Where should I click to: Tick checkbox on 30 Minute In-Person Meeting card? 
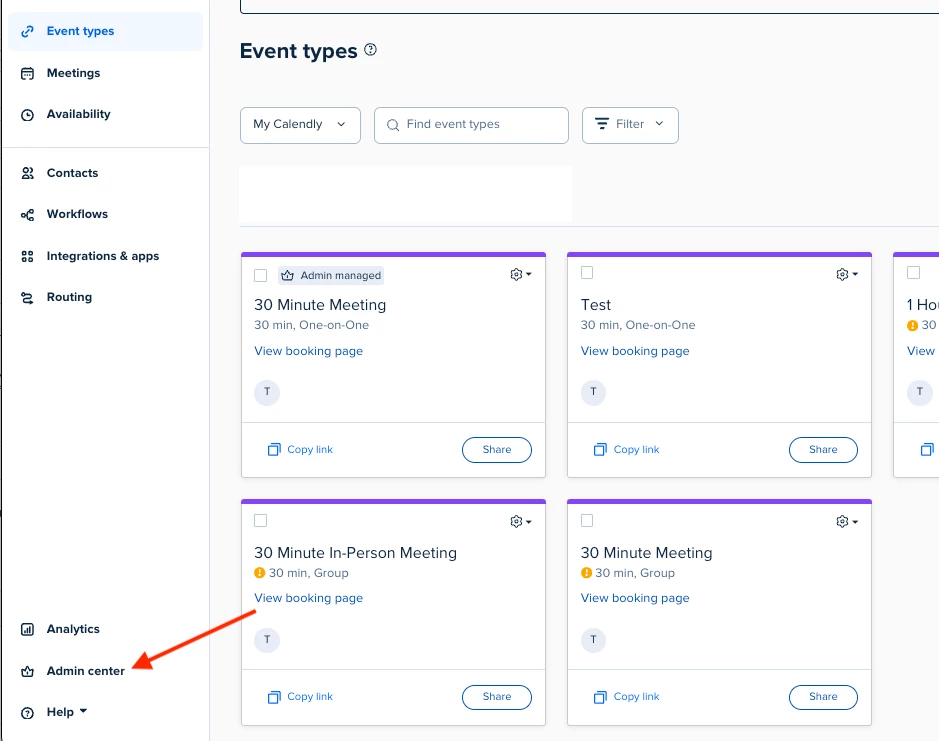pos(261,521)
